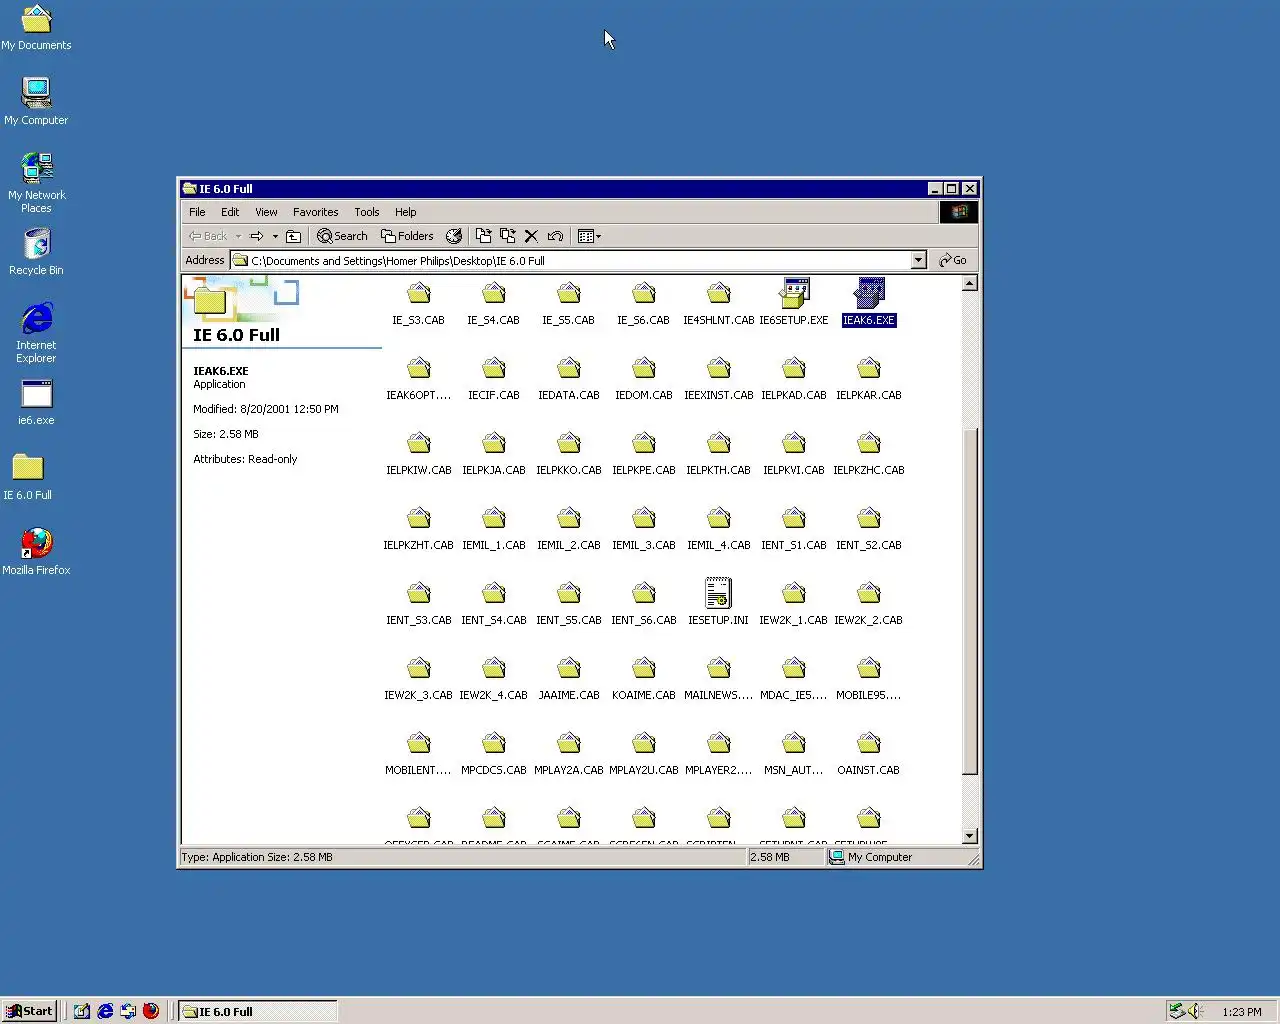This screenshot has height=1024, width=1280.
Task: Select the IEXINST.CAB file
Action: point(718,378)
